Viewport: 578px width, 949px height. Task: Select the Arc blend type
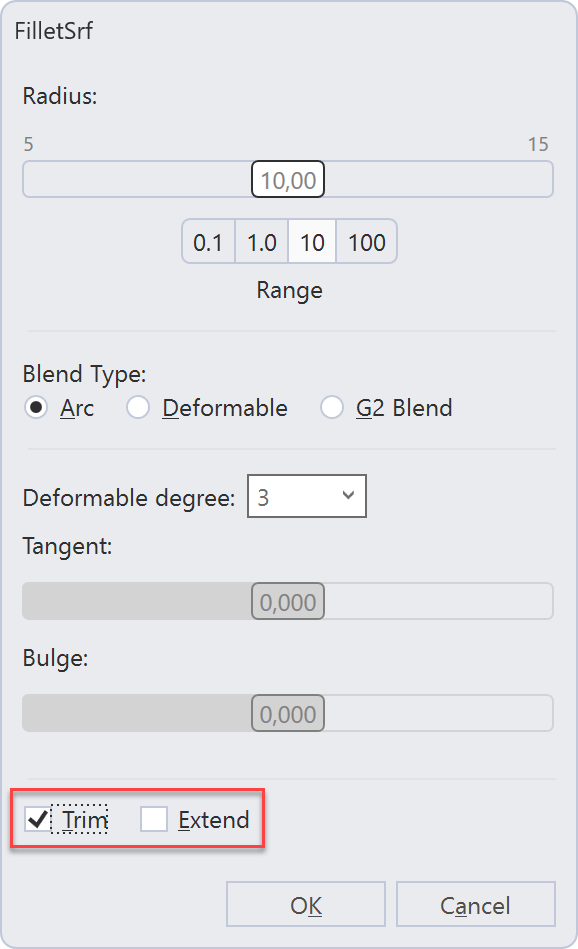36,408
